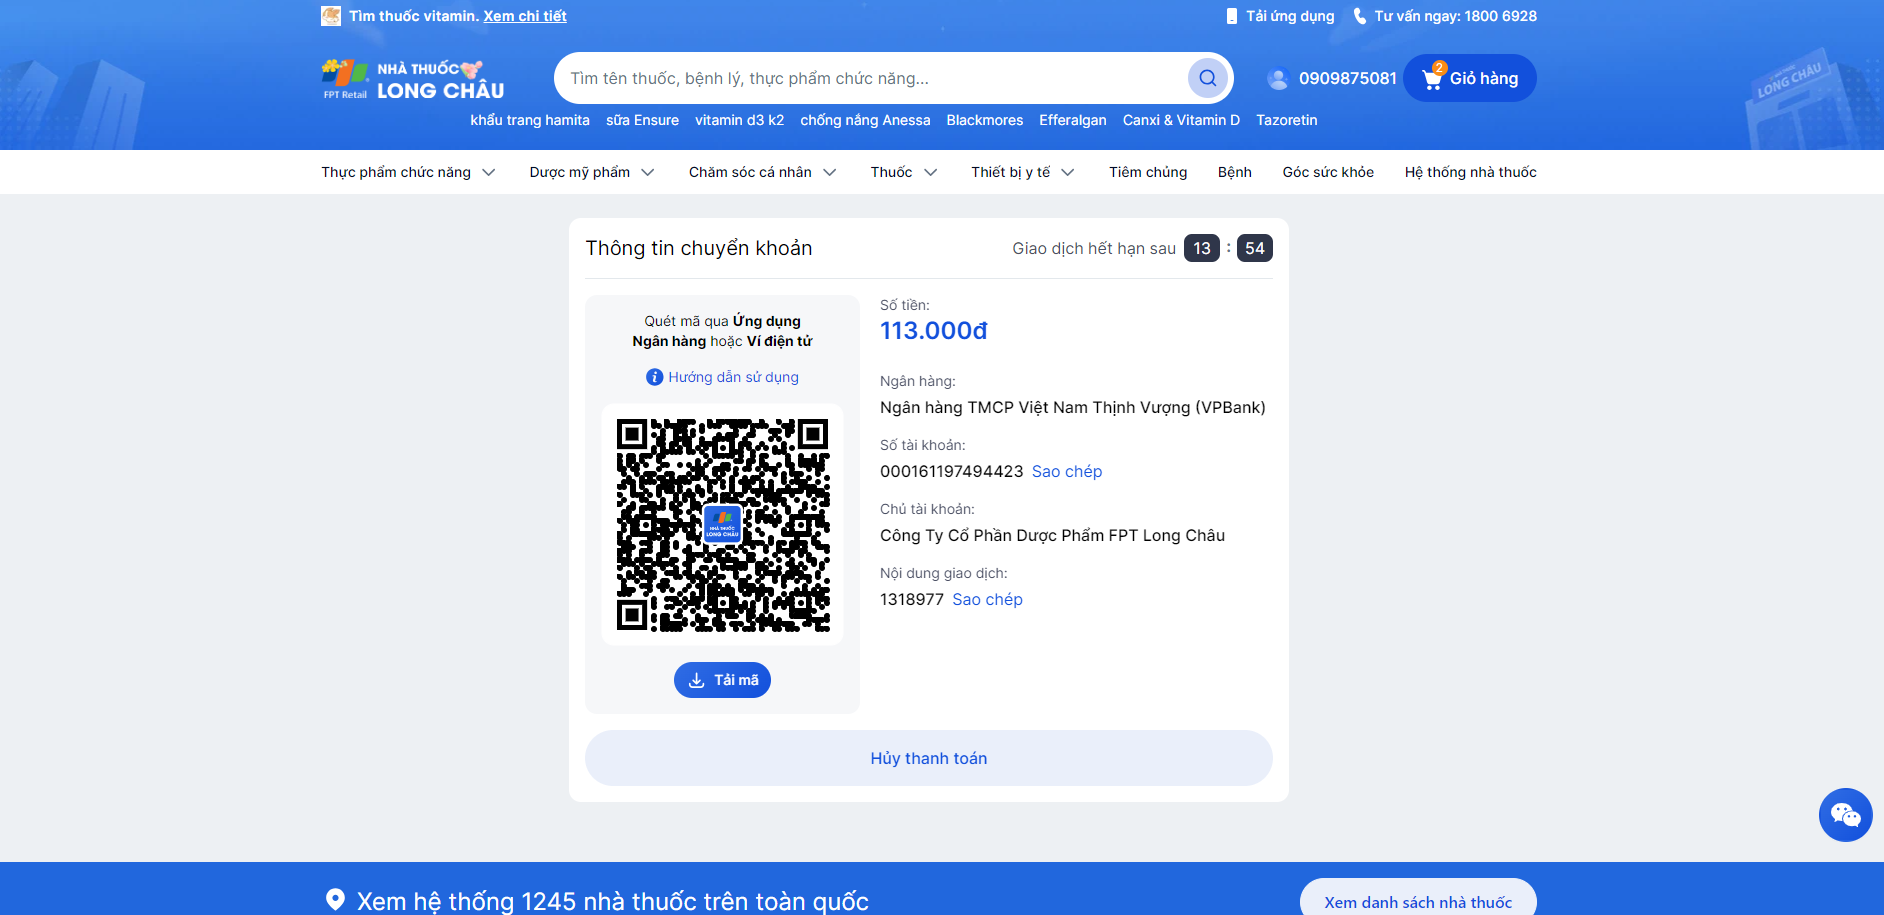Viewport: 1884px width, 915px height.
Task: Click suggested search Tazoretin
Action: click(x=1287, y=120)
